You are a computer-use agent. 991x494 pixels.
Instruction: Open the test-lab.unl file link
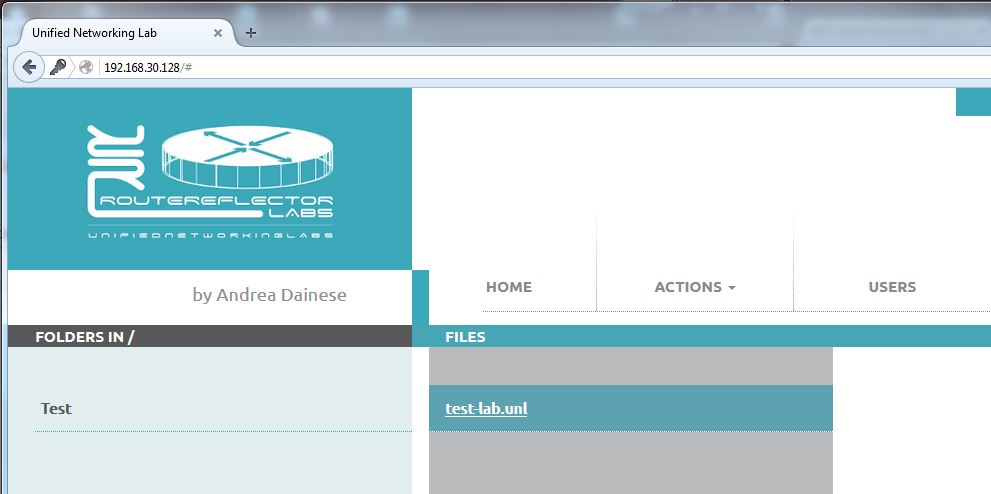(x=486, y=409)
